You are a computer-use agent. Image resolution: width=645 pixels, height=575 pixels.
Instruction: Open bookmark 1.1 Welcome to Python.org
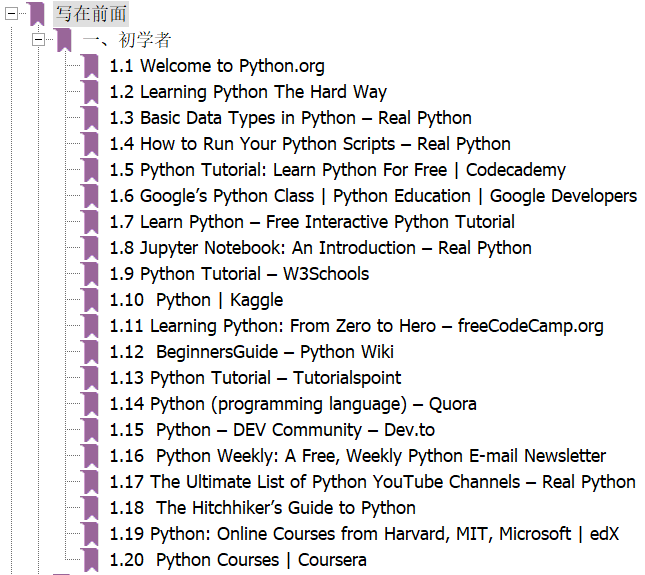click(x=217, y=66)
